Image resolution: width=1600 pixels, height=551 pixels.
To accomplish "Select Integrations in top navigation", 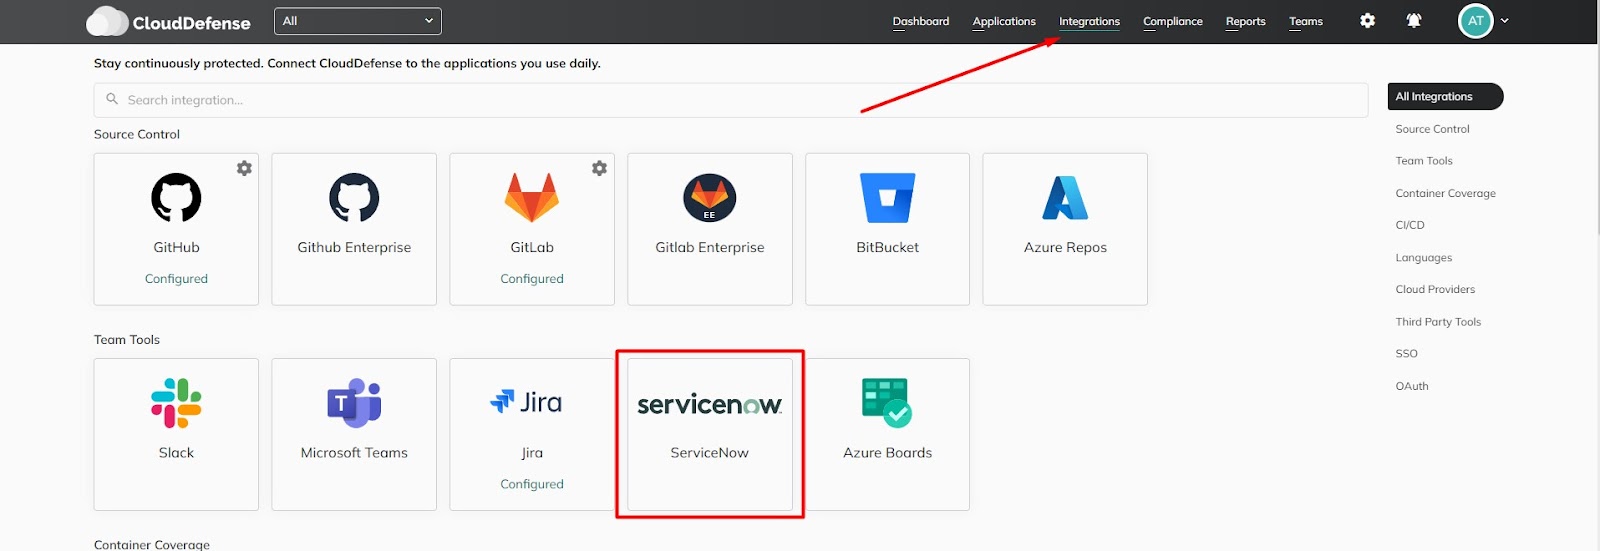I will pyautogui.click(x=1089, y=21).
